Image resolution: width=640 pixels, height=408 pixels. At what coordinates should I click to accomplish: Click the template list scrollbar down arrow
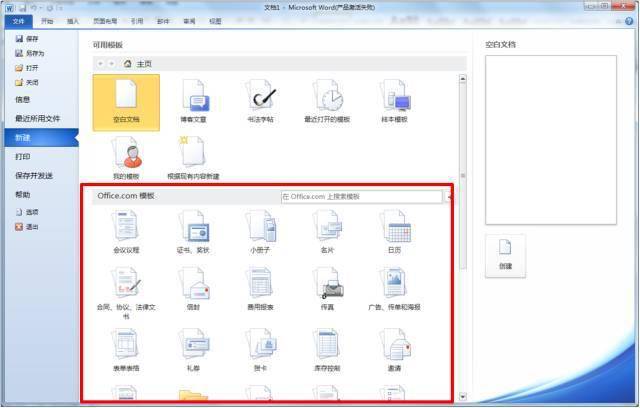coord(463,396)
